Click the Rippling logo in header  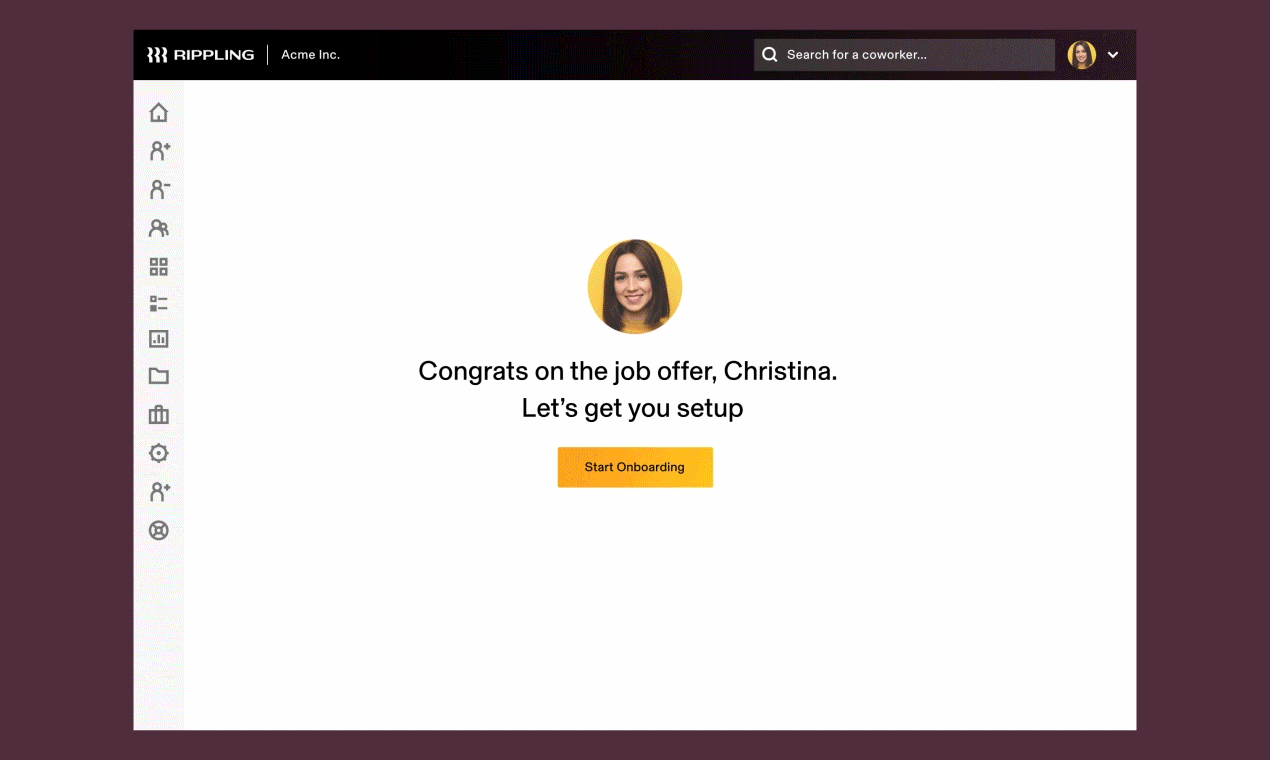pyautogui.click(x=200, y=55)
